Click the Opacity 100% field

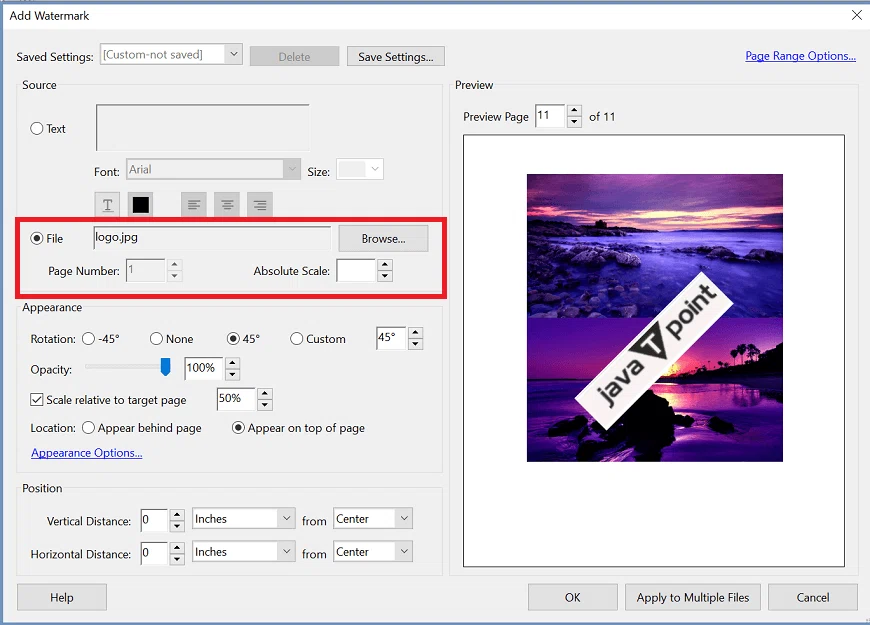[204, 368]
